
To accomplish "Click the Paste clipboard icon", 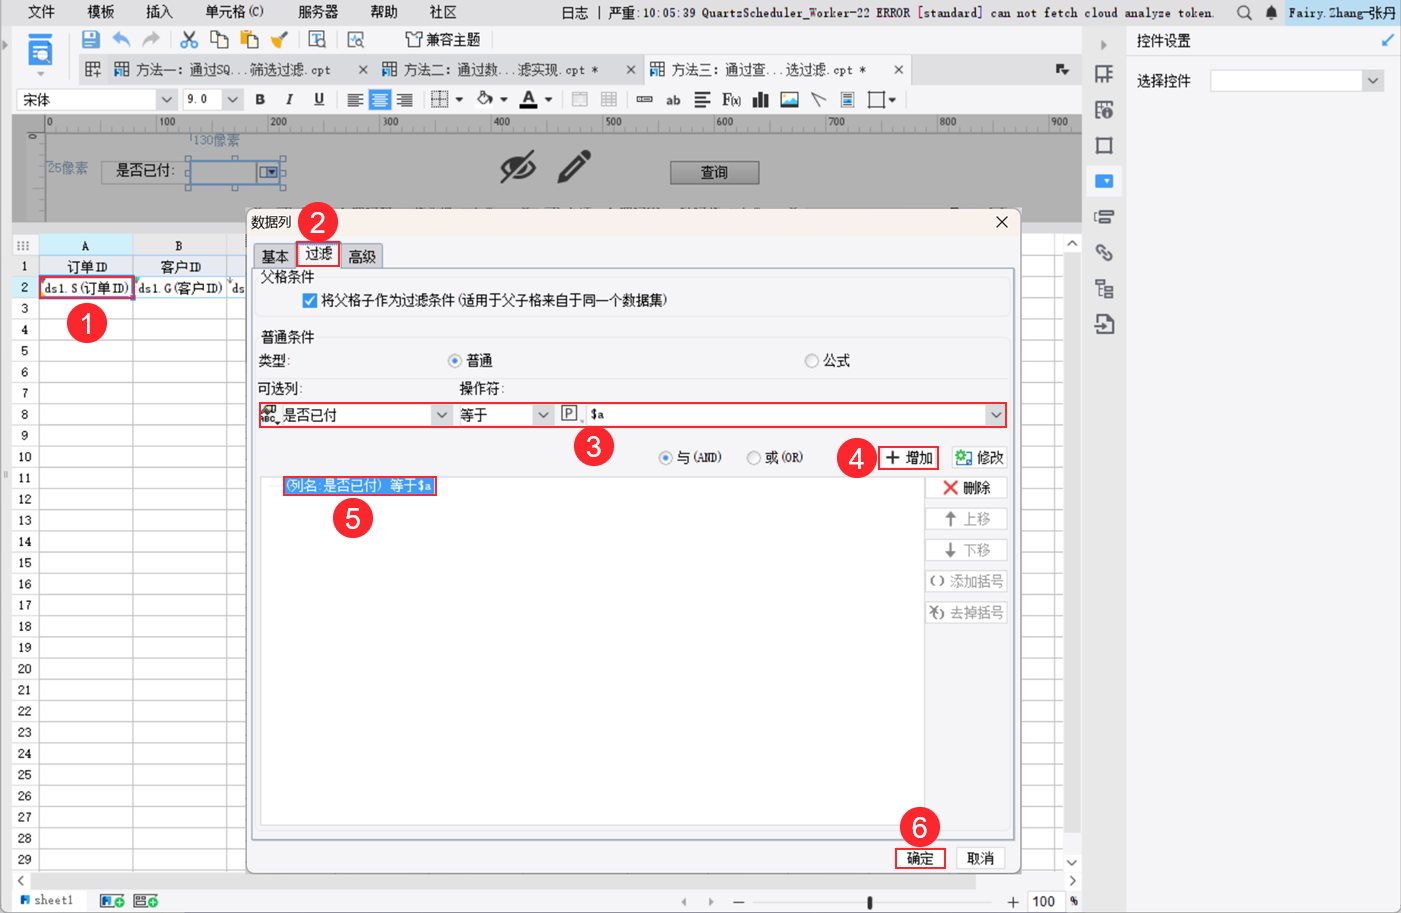I will coord(249,39).
